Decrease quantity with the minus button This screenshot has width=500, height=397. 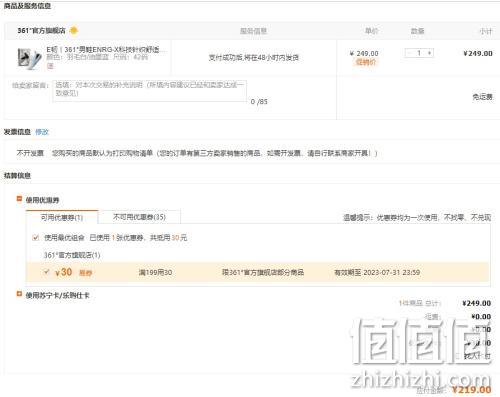tap(410, 53)
